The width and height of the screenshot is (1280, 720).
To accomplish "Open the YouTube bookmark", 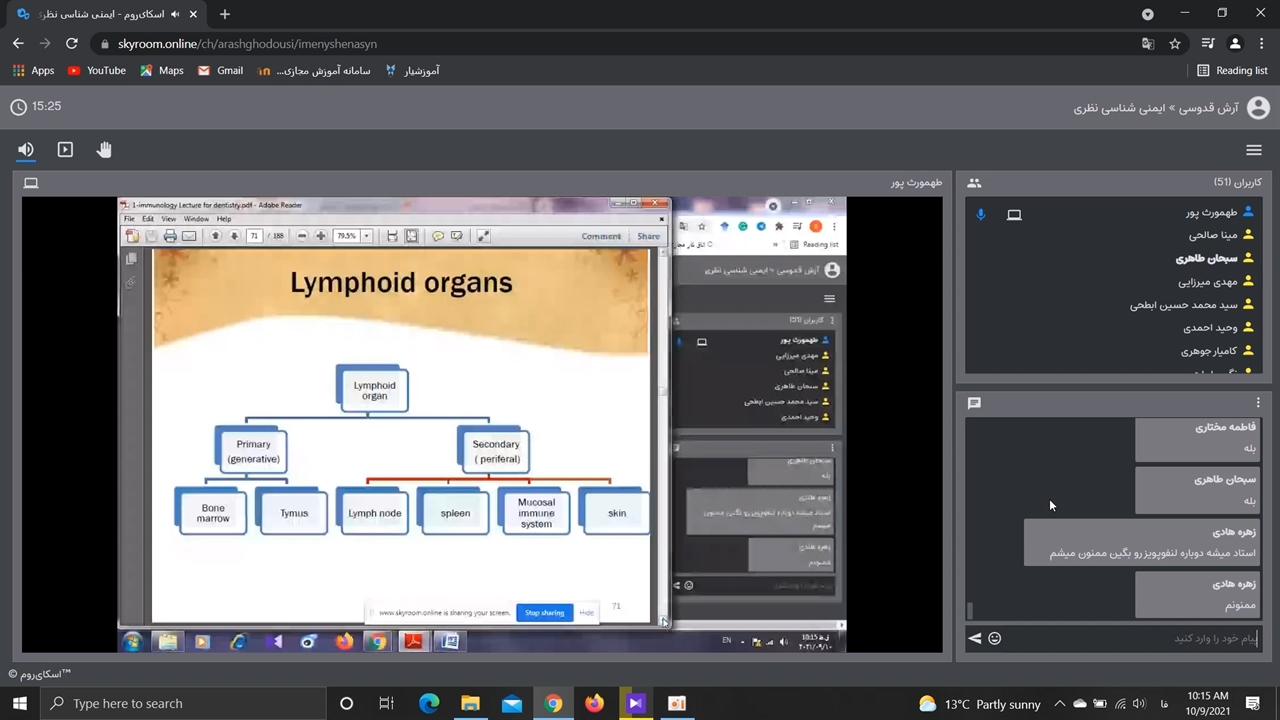I will tap(96, 71).
